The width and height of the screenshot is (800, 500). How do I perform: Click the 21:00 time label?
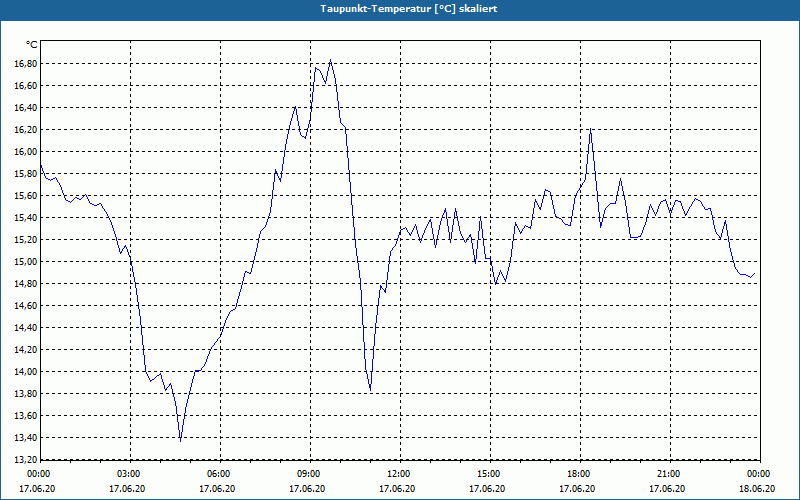670,474
